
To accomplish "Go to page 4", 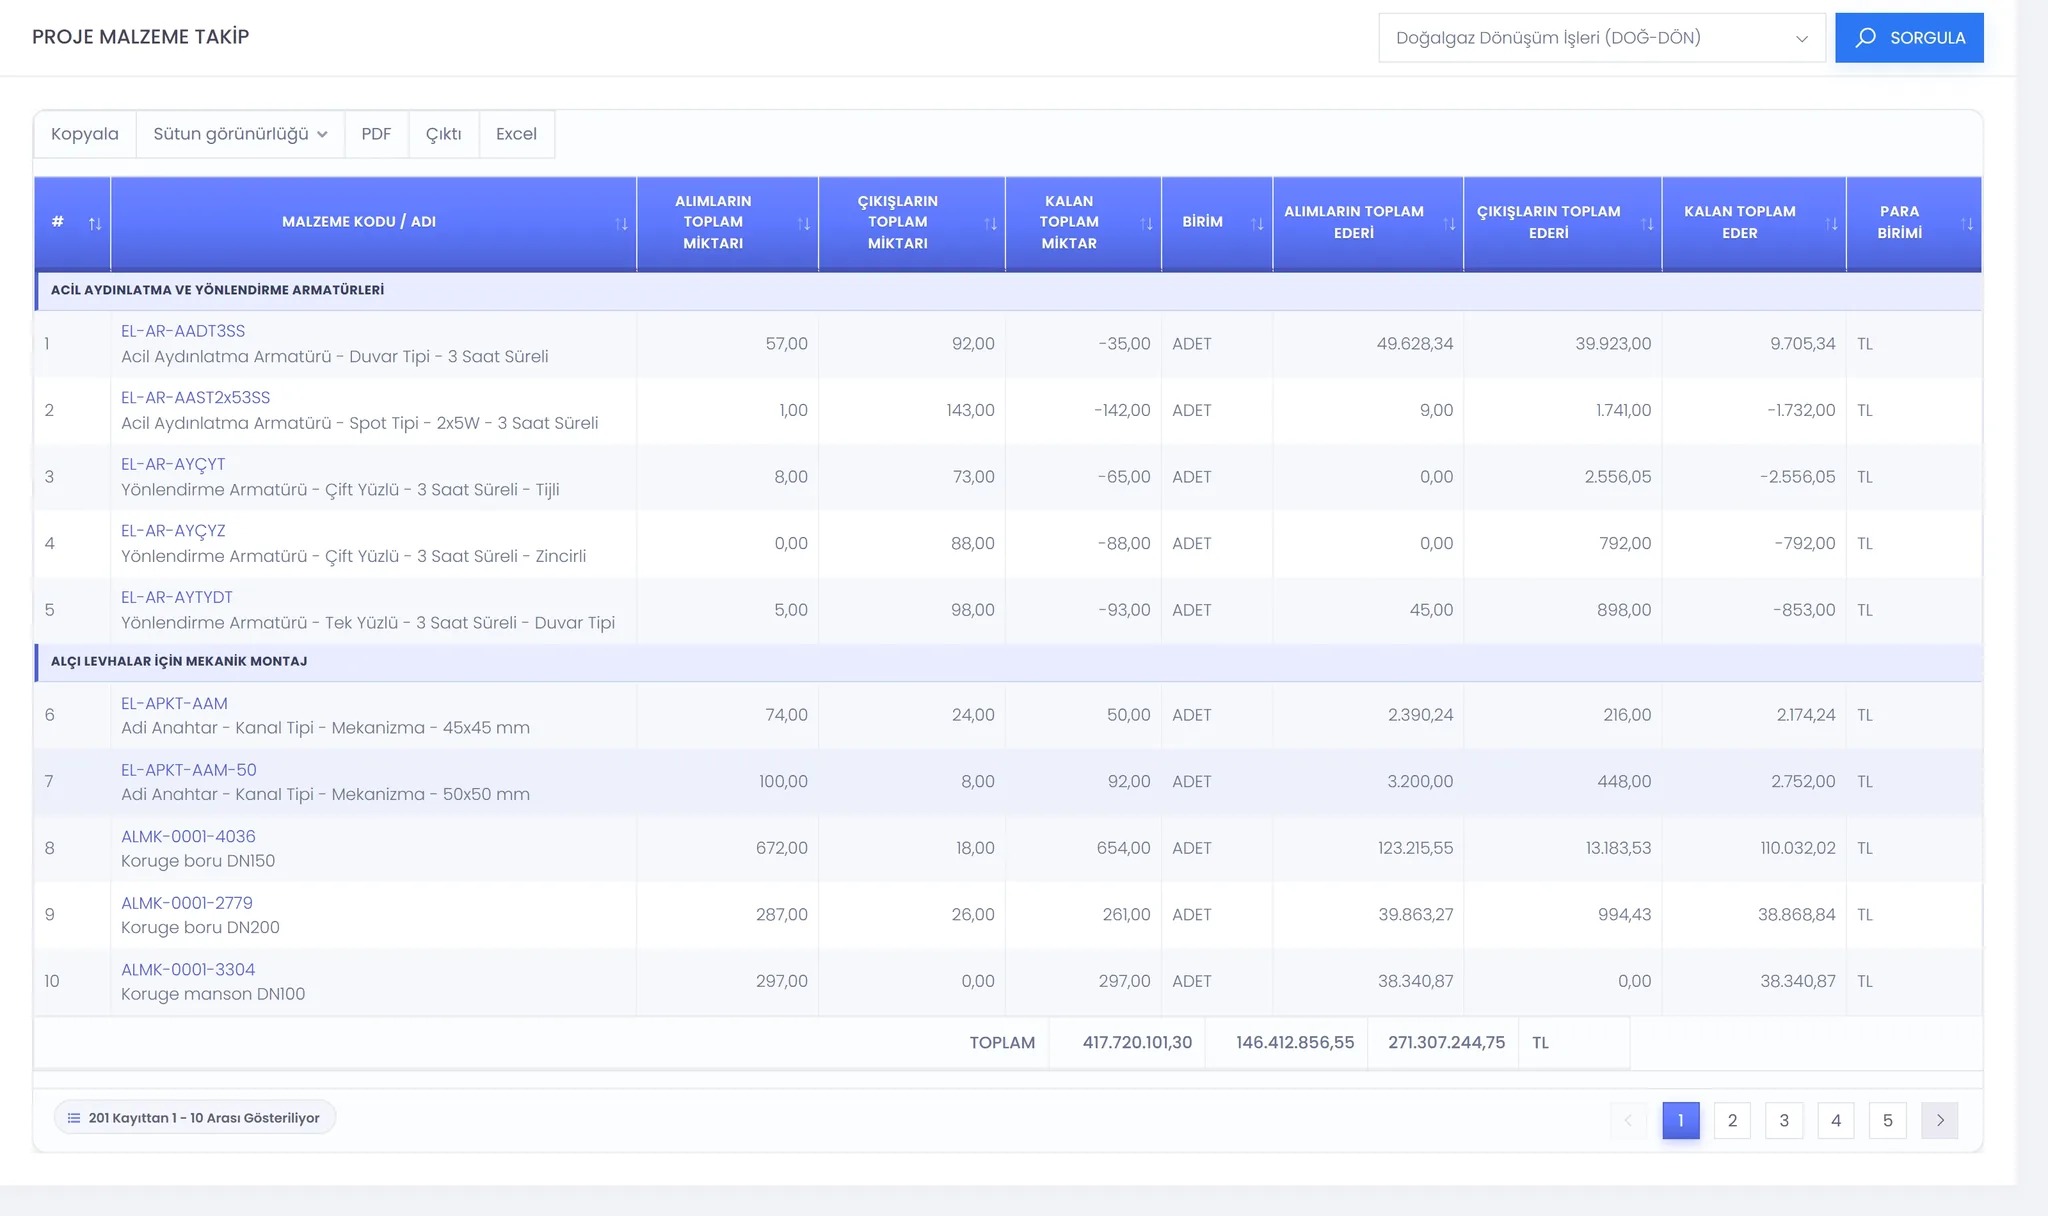I will [1836, 1120].
